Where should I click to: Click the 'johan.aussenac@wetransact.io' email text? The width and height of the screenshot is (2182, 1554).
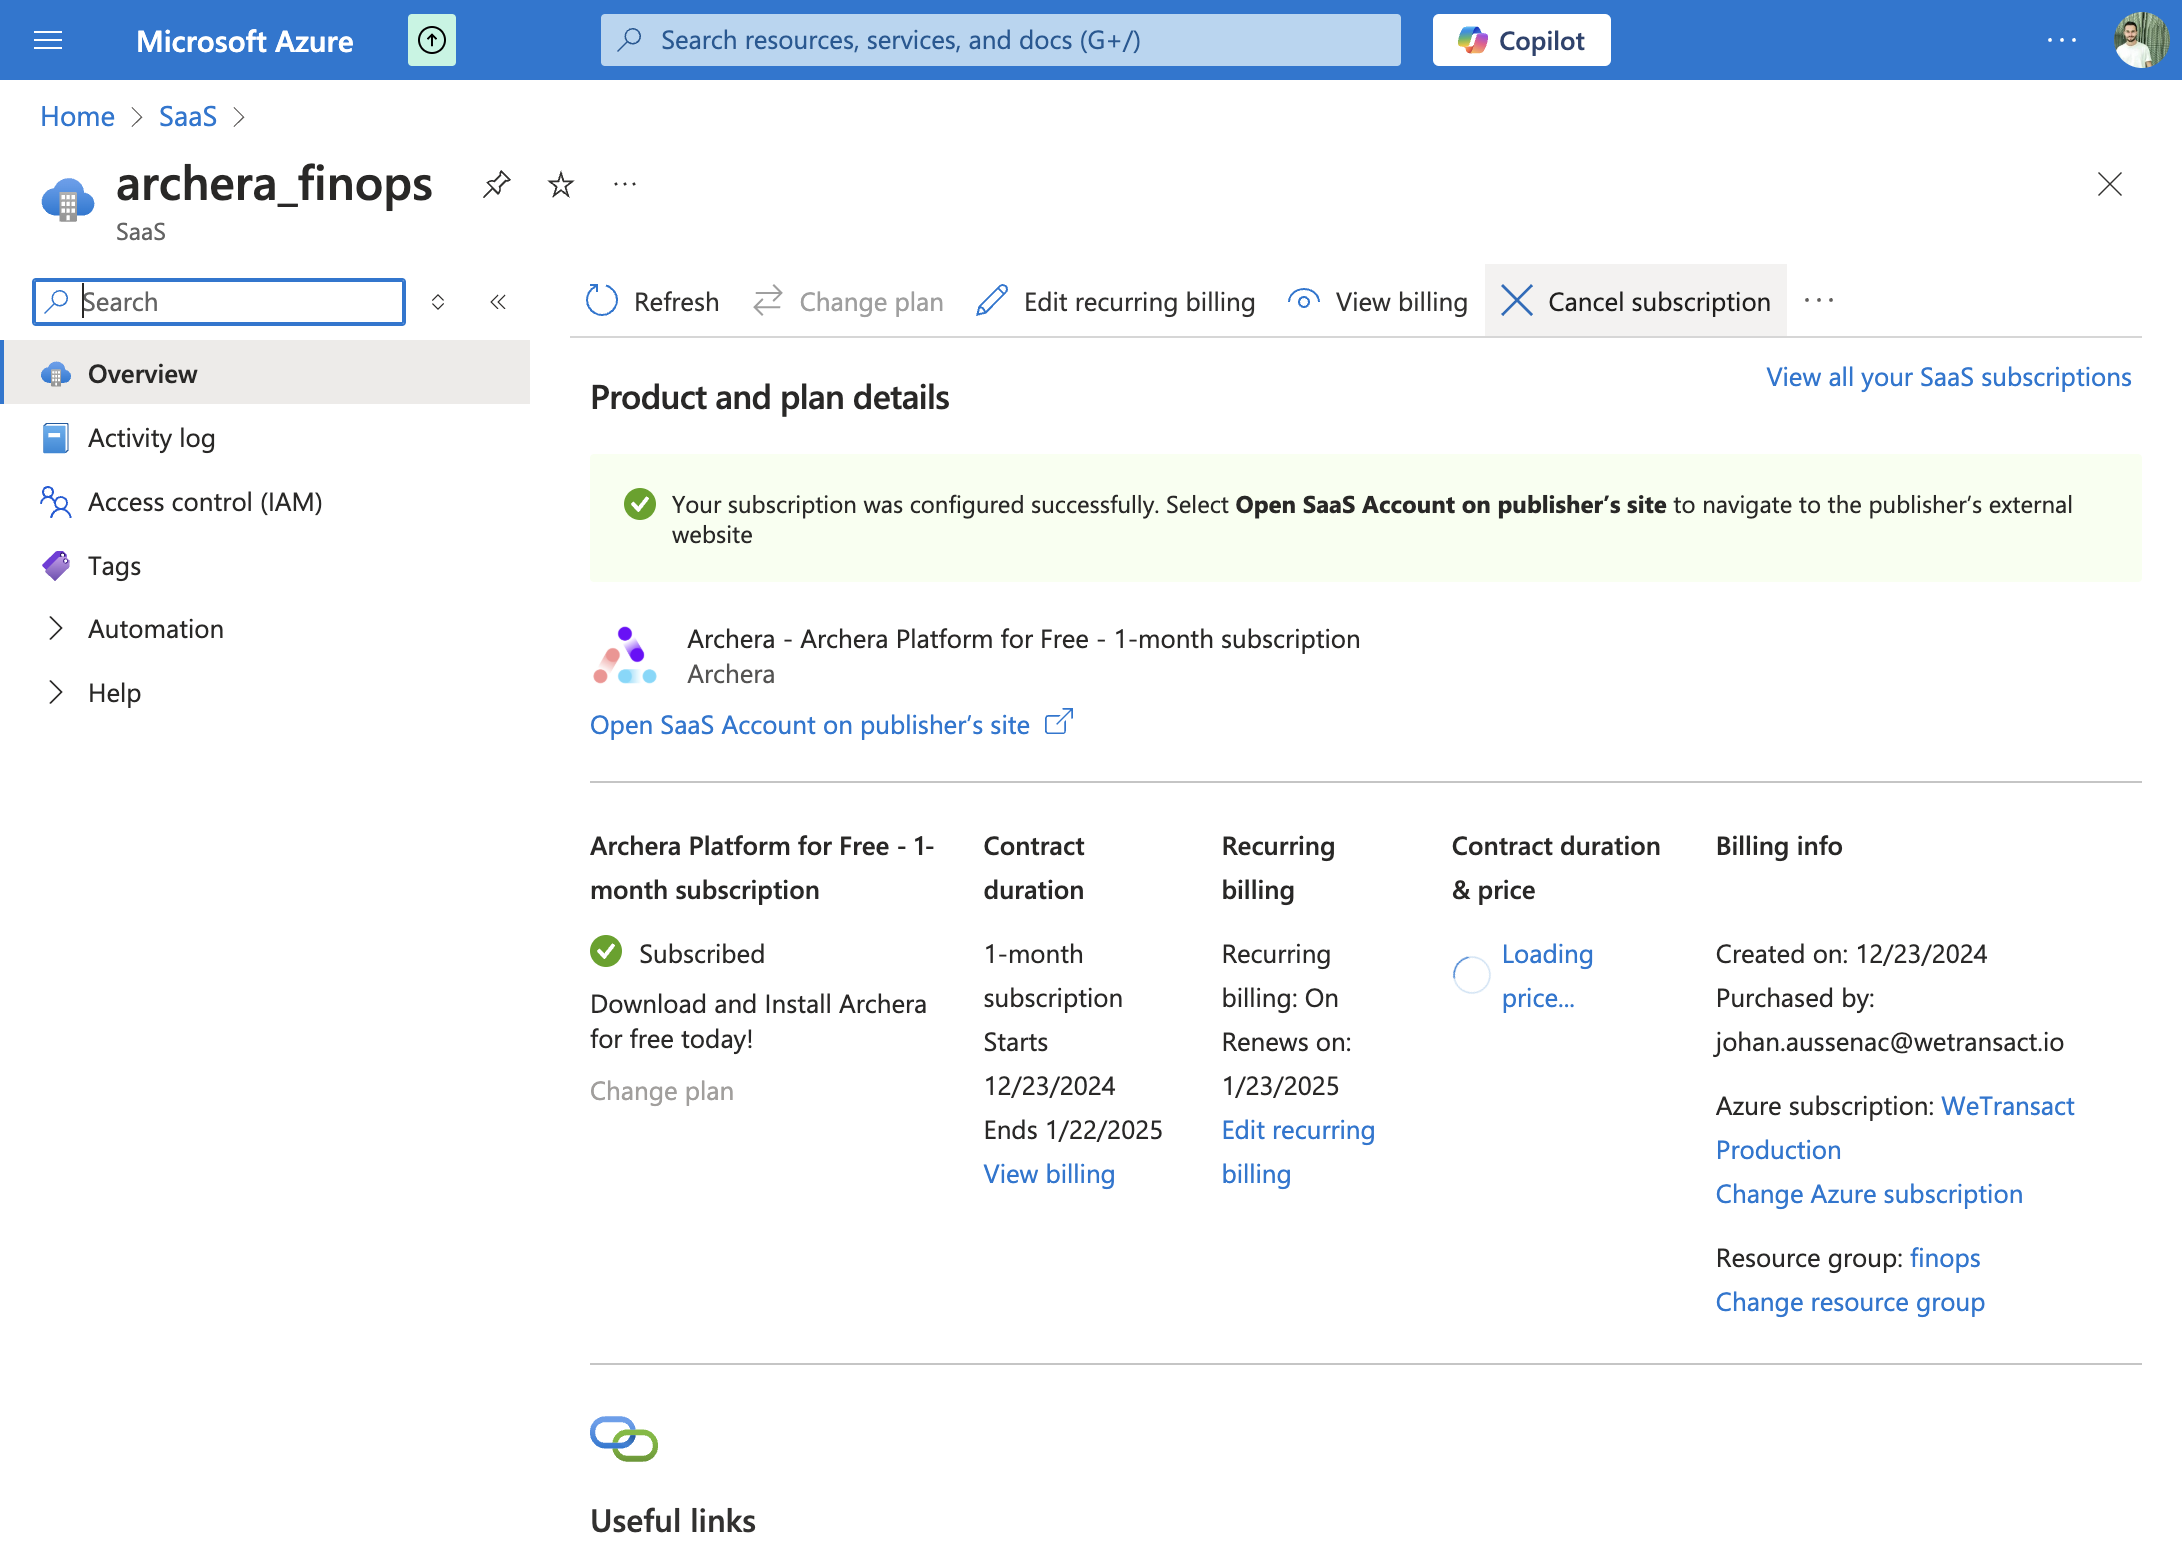tap(1890, 1041)
